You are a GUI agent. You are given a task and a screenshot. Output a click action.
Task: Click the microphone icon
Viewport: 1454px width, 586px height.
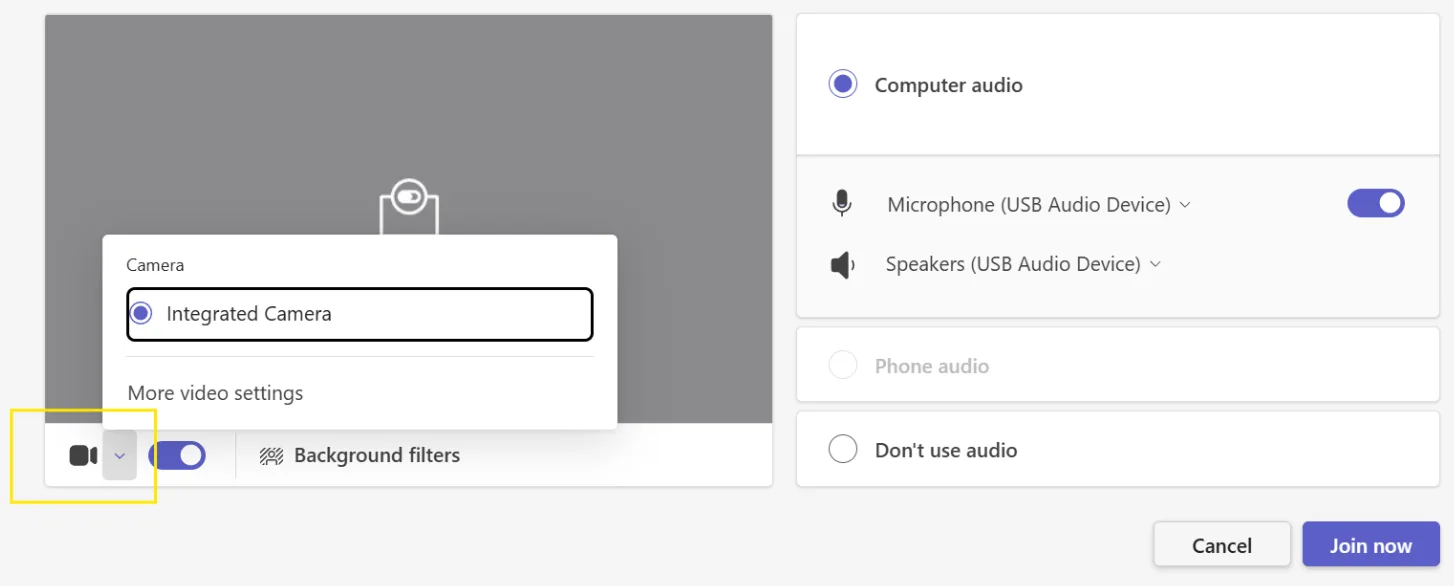842,204
